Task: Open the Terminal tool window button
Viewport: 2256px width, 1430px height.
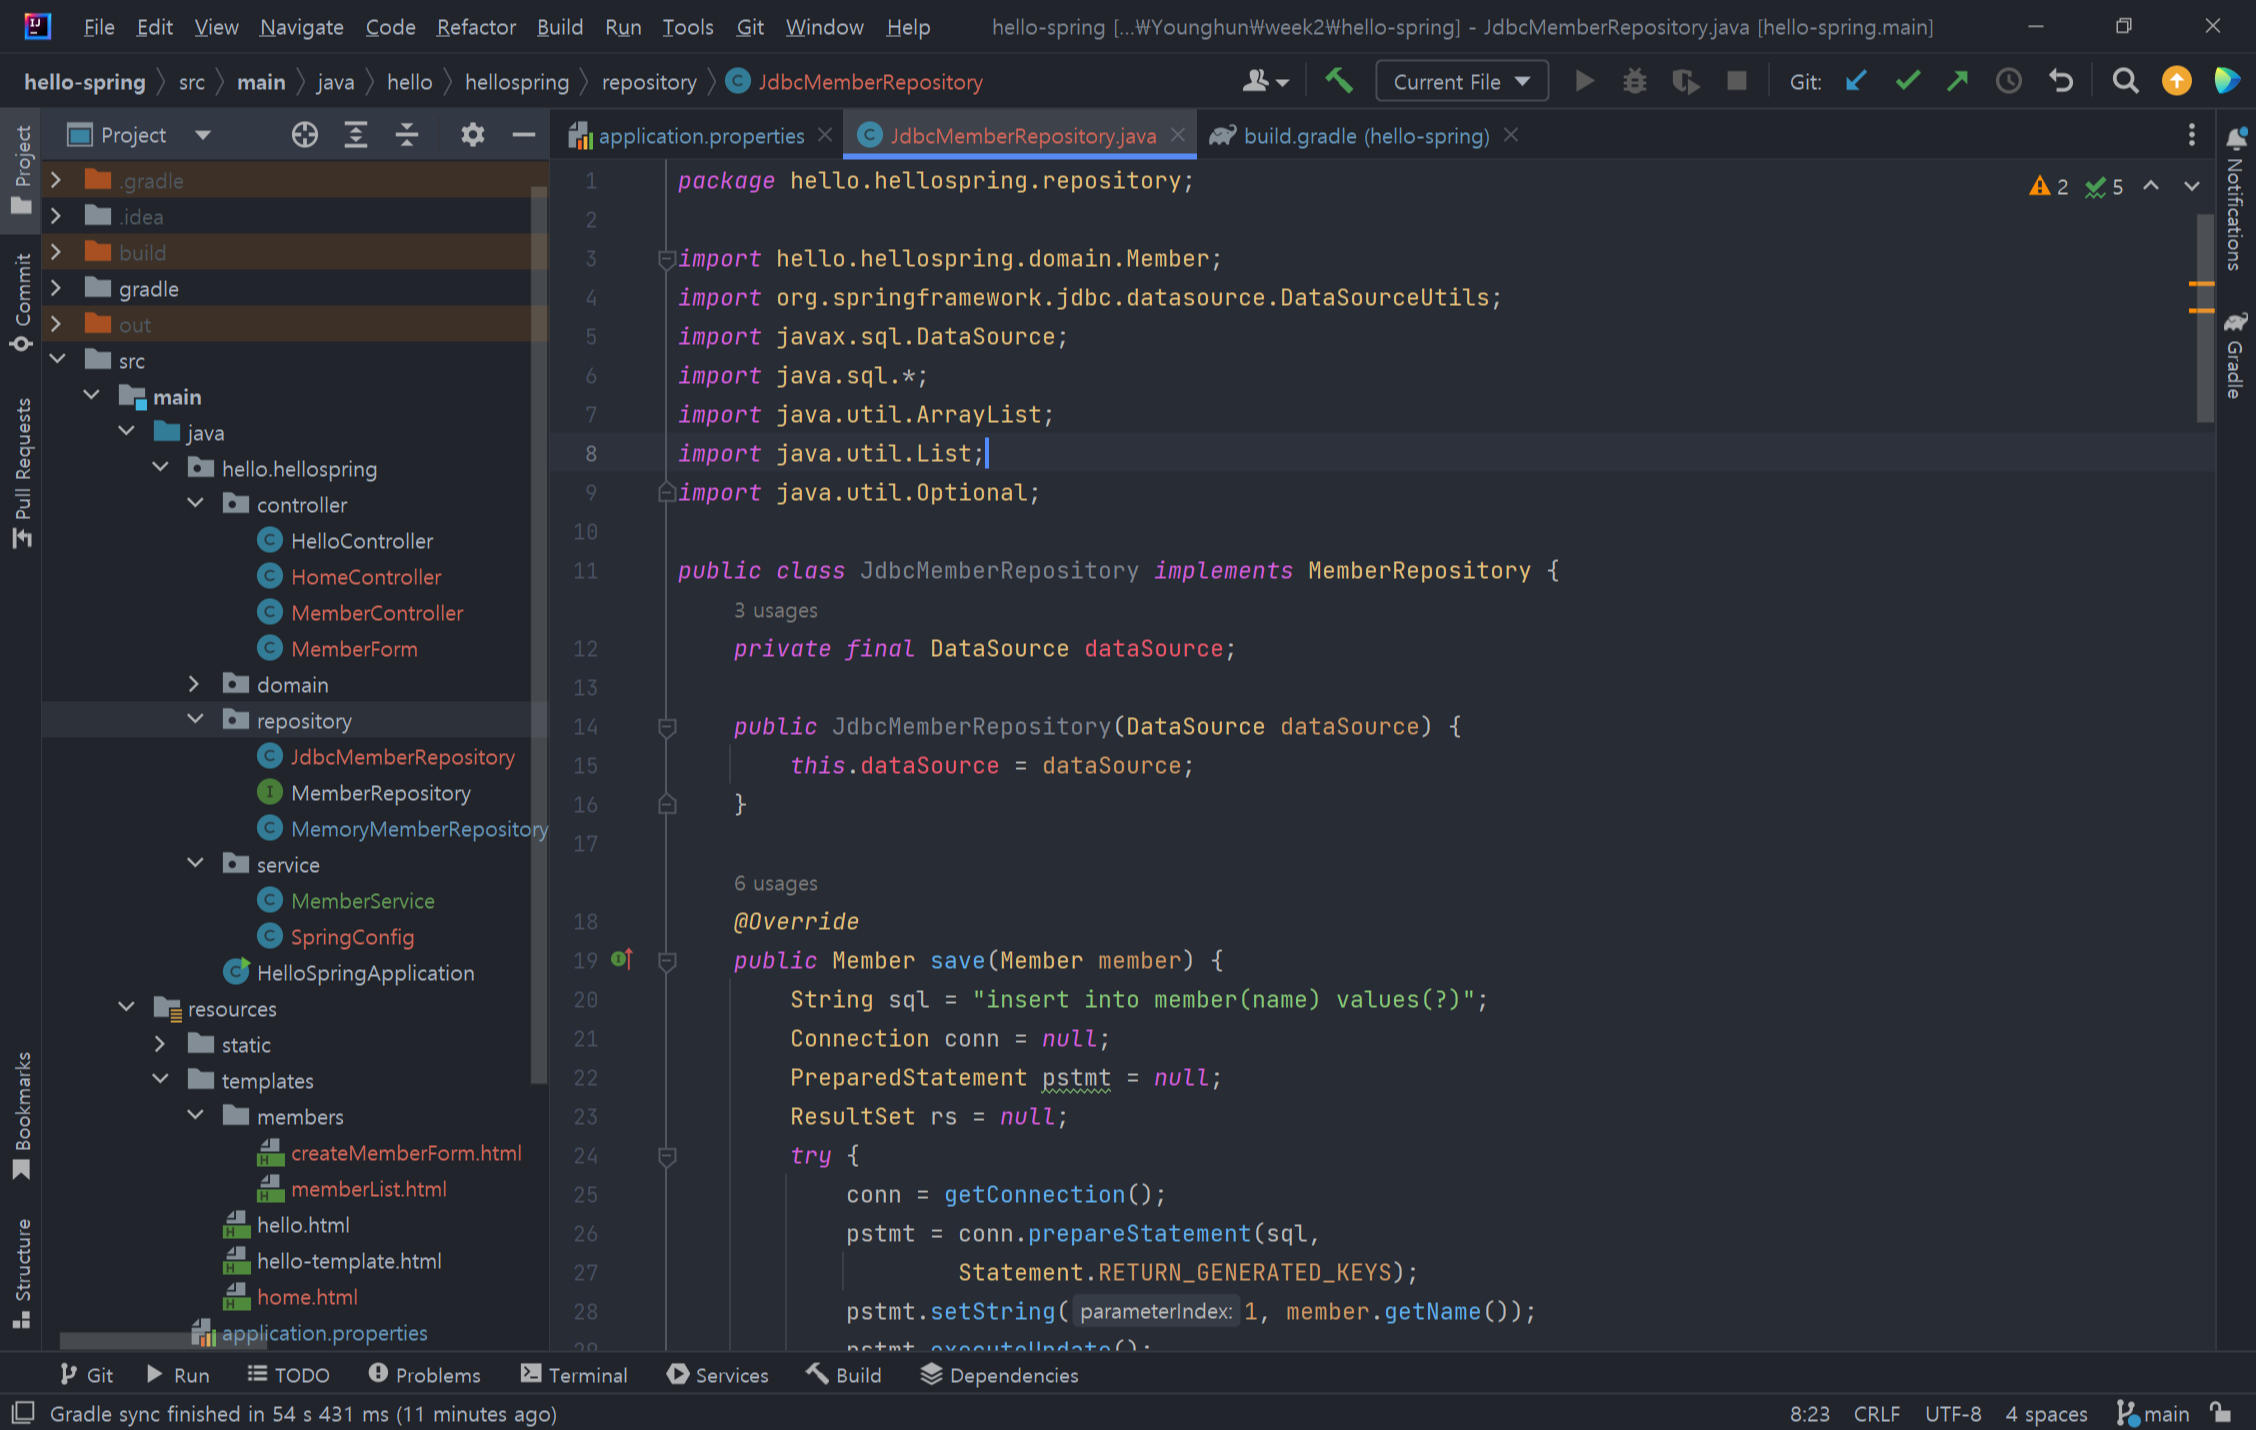Action: click(x=574, y=1375)
